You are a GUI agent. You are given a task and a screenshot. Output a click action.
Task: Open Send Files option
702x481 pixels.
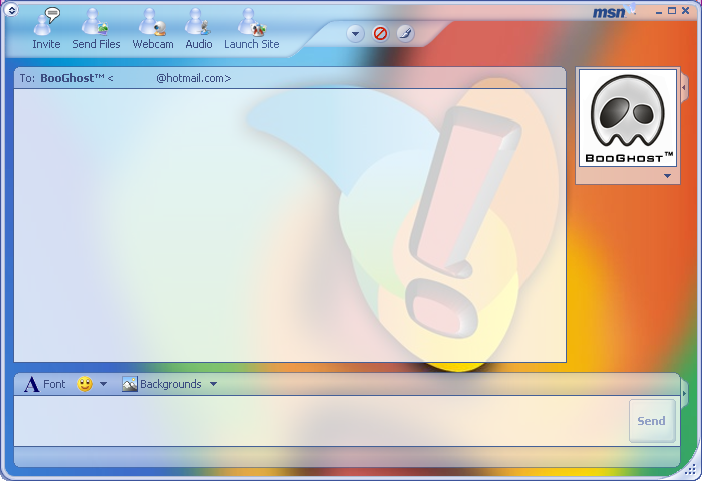[x=96, y=28]
